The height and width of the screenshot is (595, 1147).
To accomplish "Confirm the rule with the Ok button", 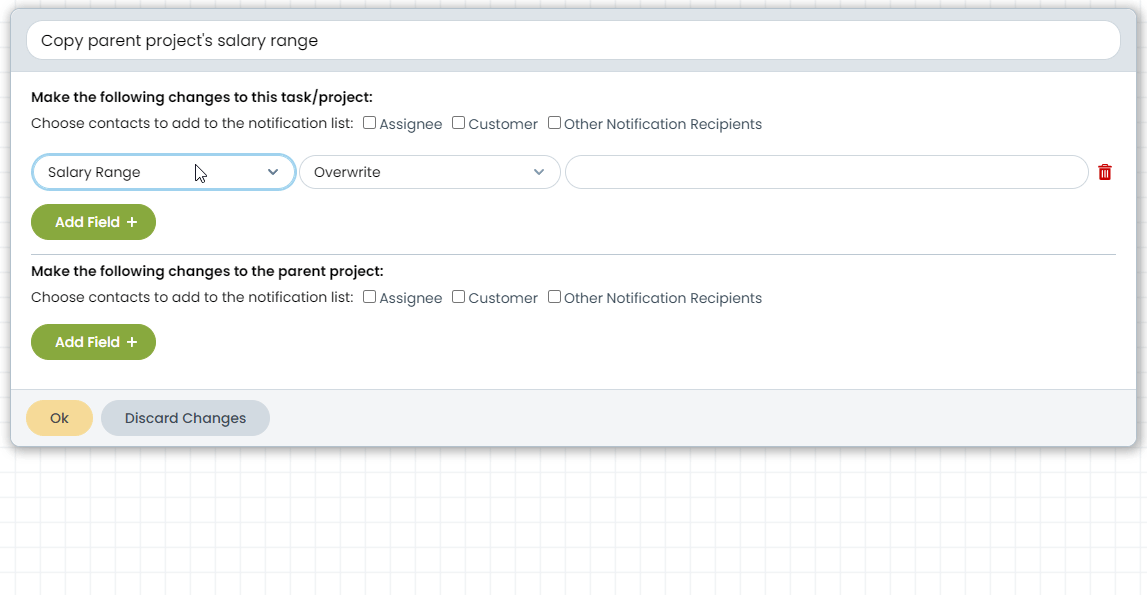I will 59,418.
